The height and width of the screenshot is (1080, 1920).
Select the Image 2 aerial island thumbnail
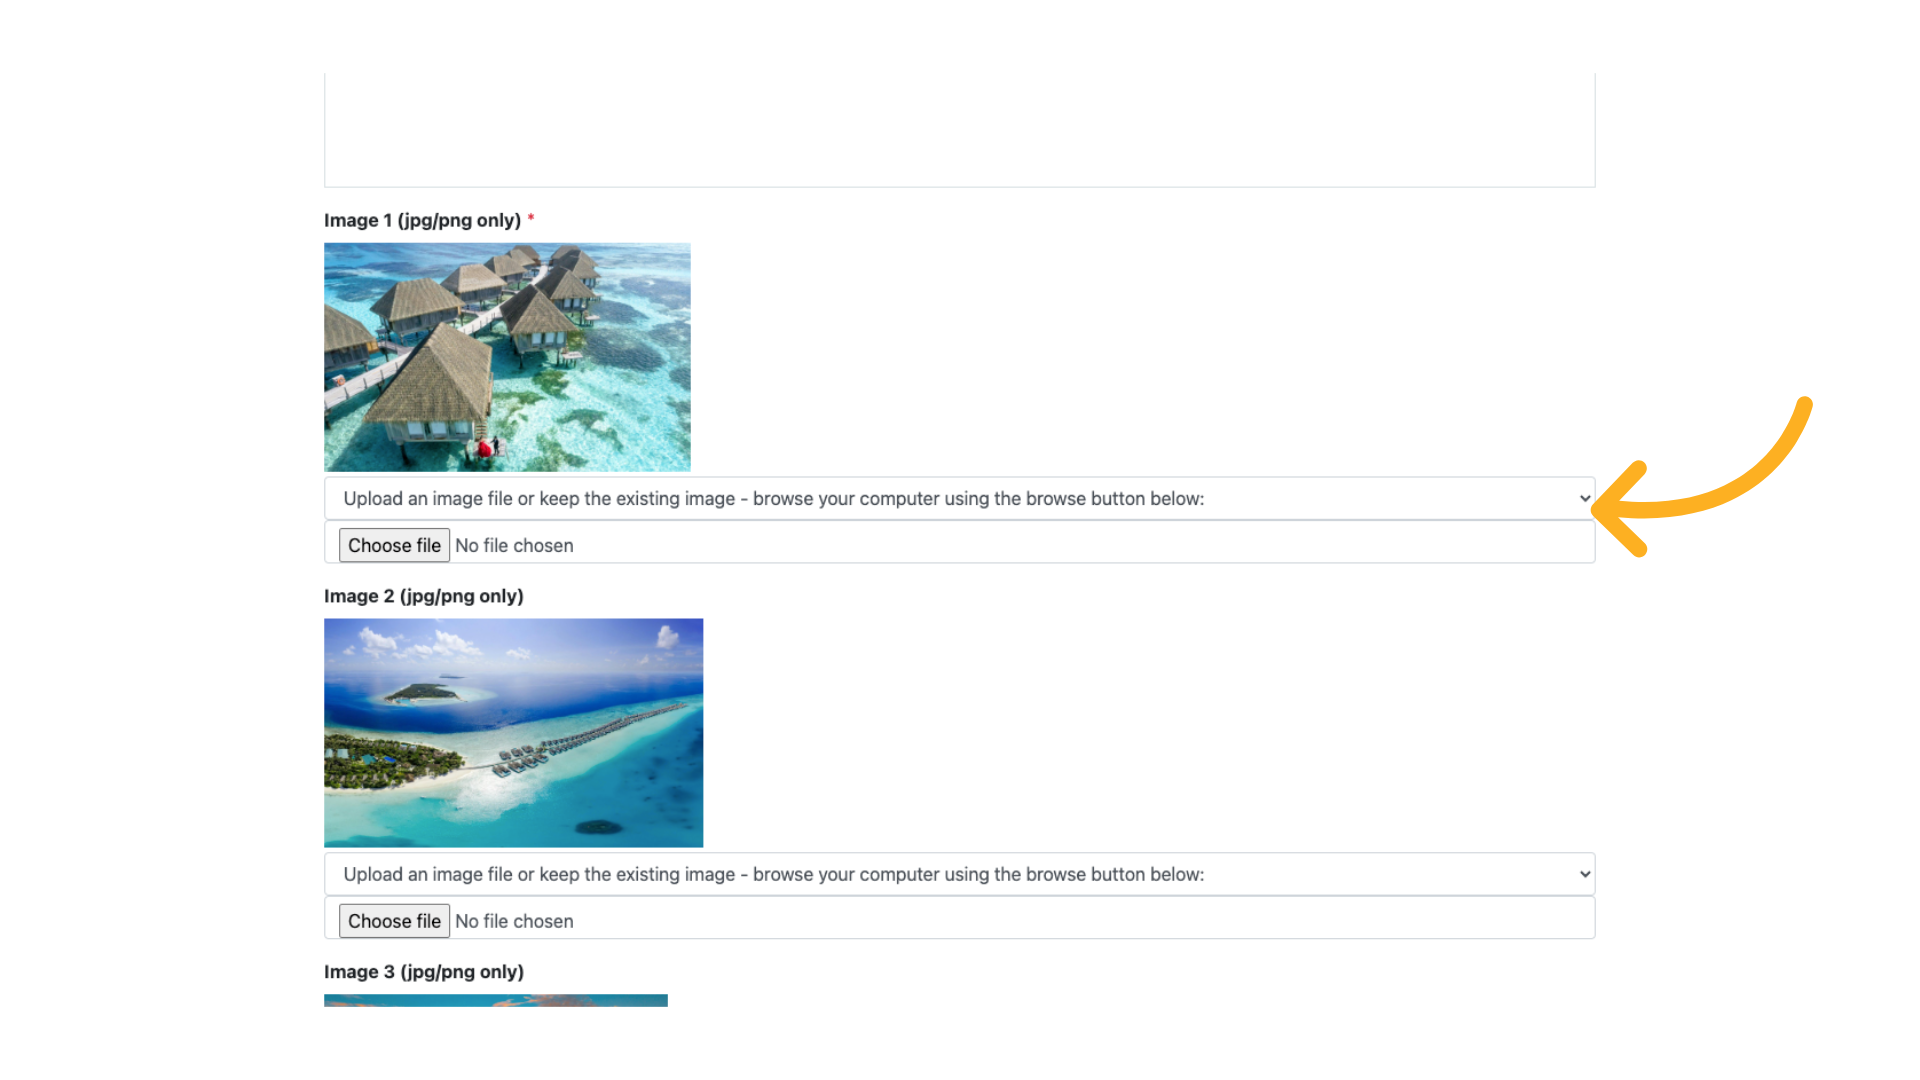pyautogui.click(x=513, y=732)
